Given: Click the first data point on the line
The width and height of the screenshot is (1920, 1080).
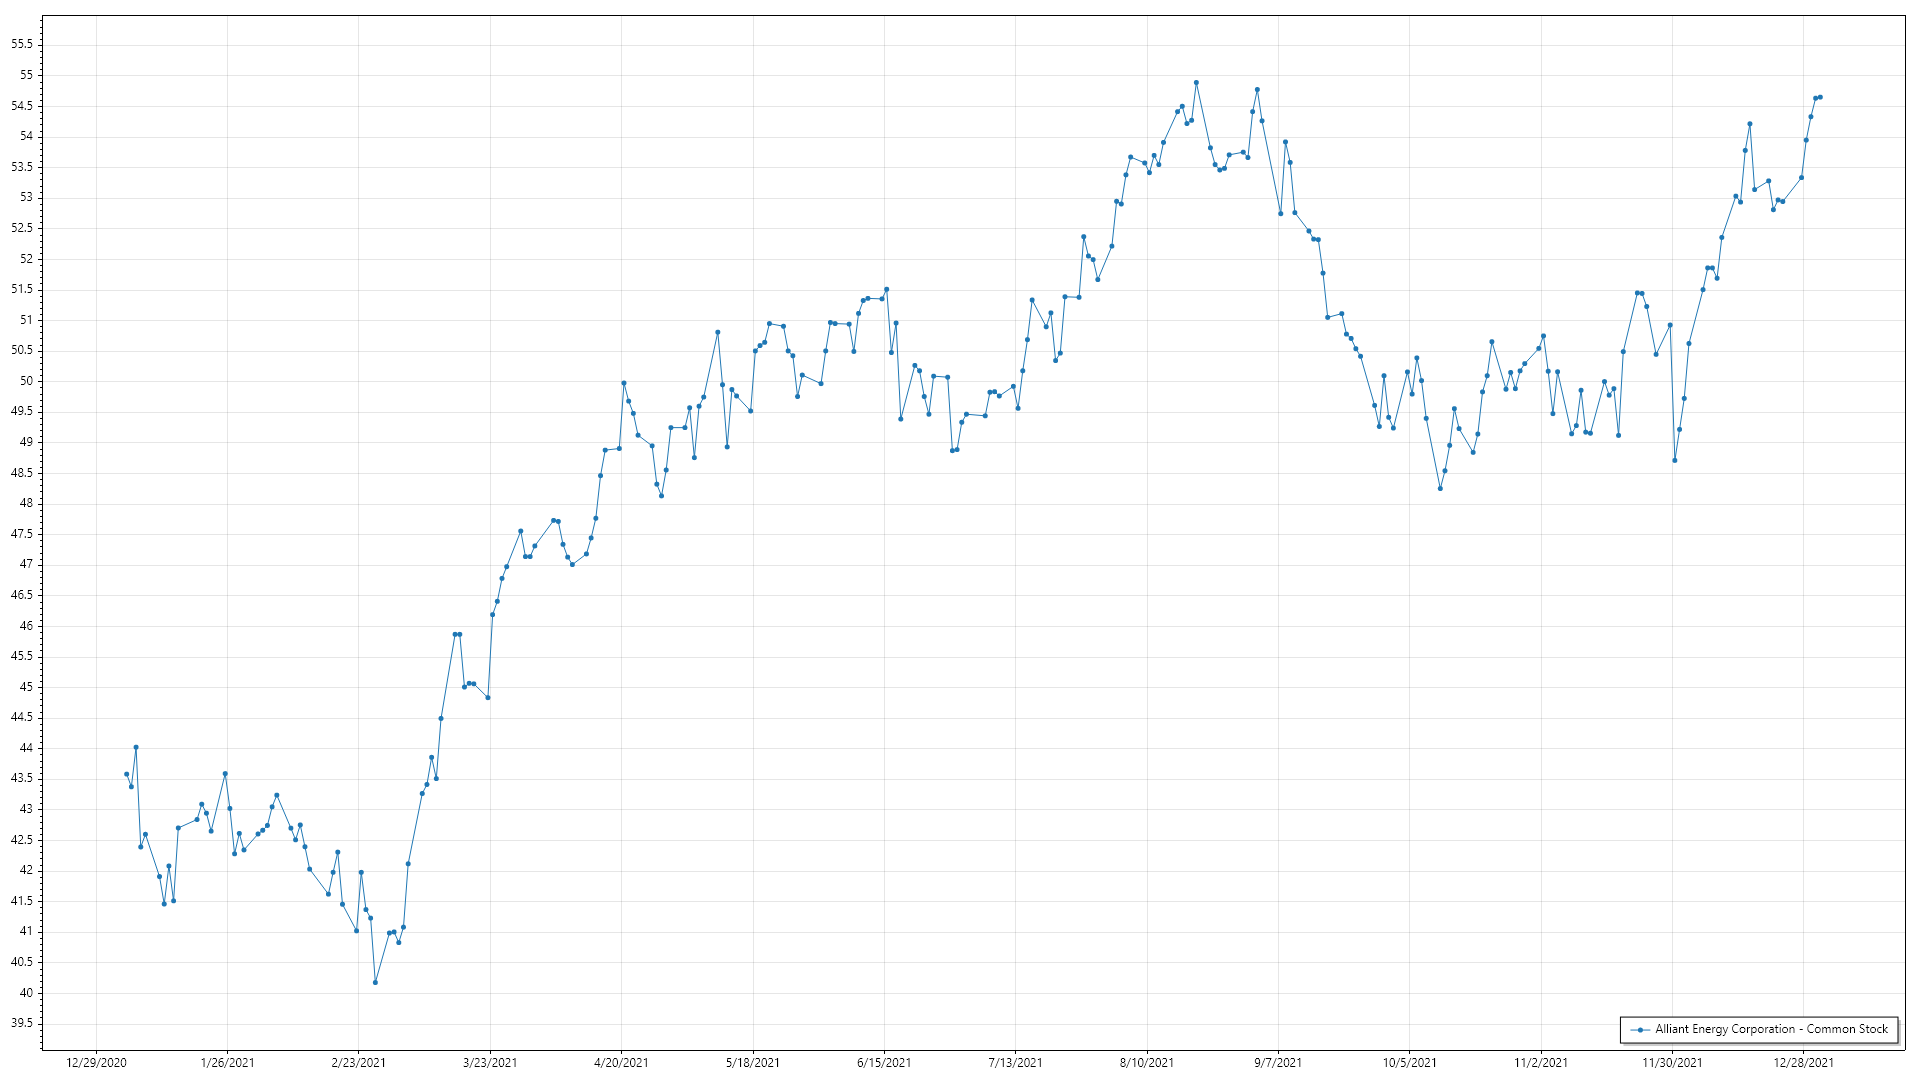Looking at the screenshot, I should pos(126,774).
